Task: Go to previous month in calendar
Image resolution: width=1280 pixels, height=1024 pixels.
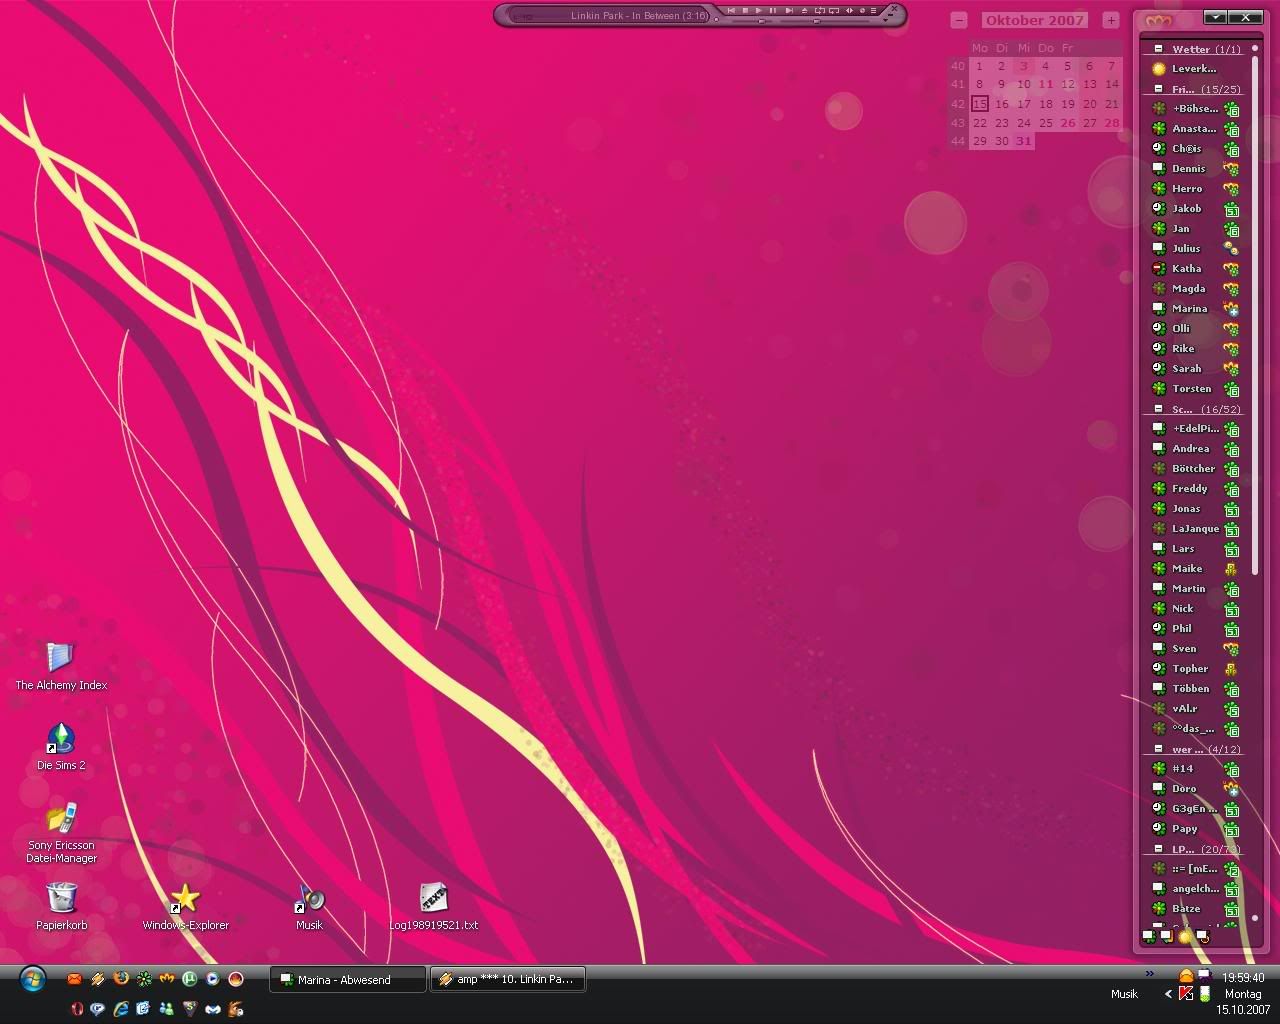Action: [959, 20]
